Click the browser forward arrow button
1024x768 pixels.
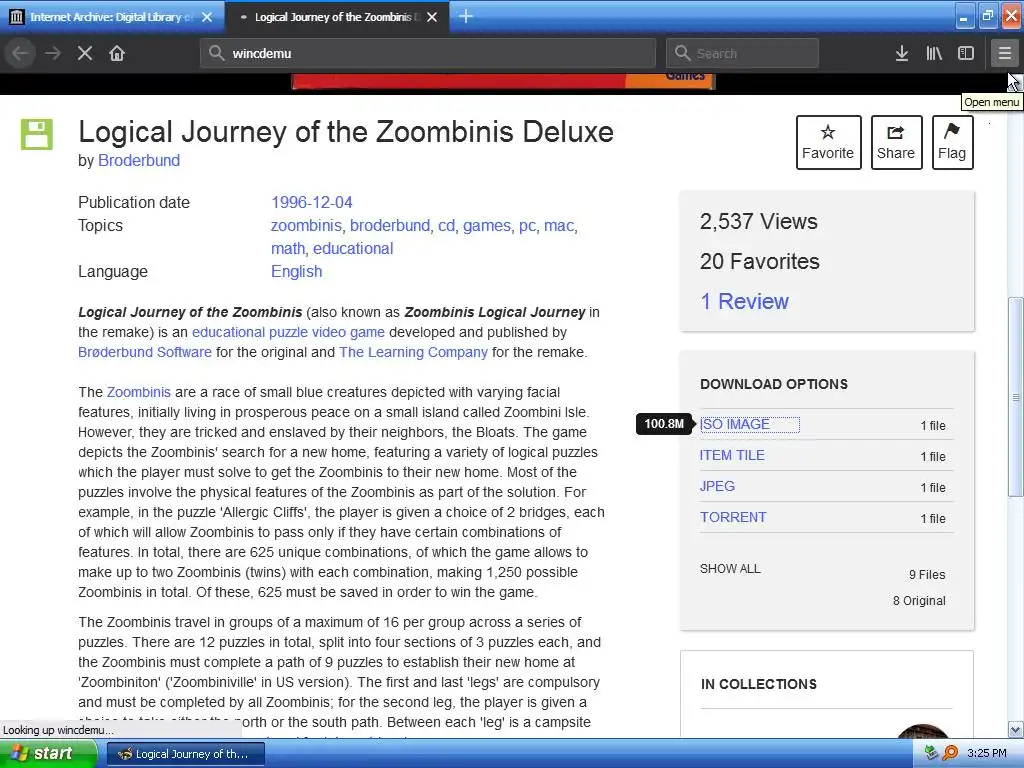coord(53,53)
